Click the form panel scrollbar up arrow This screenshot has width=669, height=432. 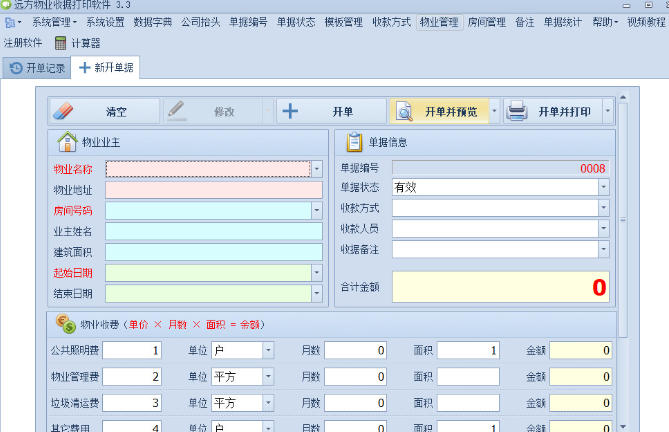click(622, 98)
